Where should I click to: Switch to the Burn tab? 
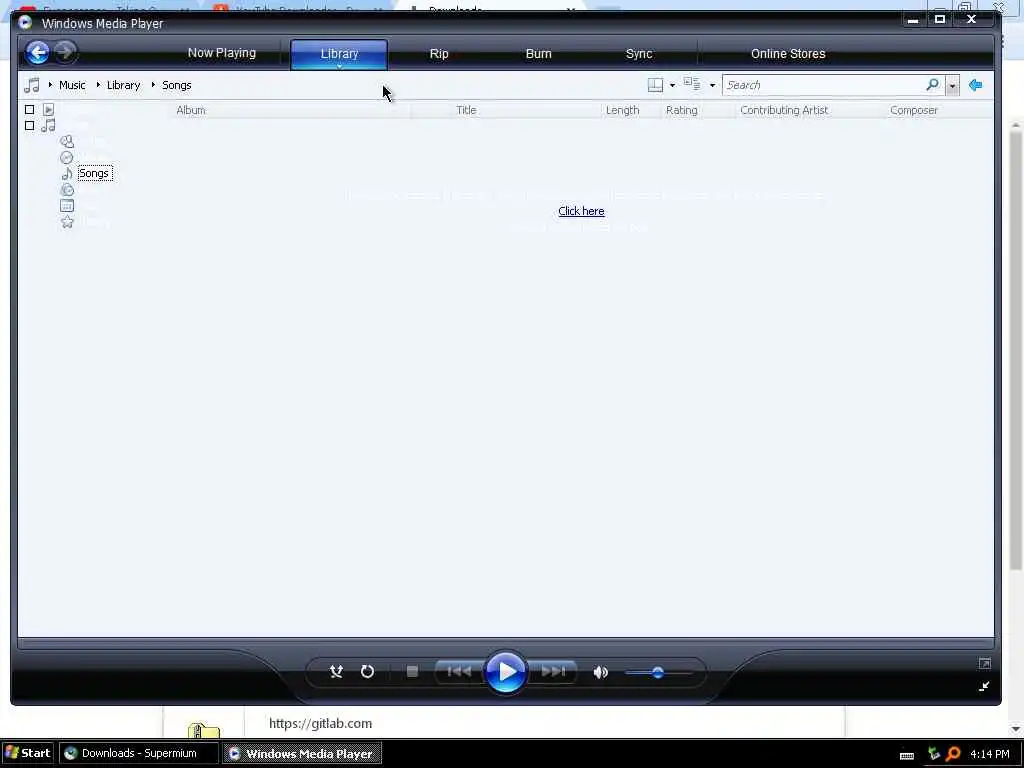pyautogui.click(x=539, y=54)
